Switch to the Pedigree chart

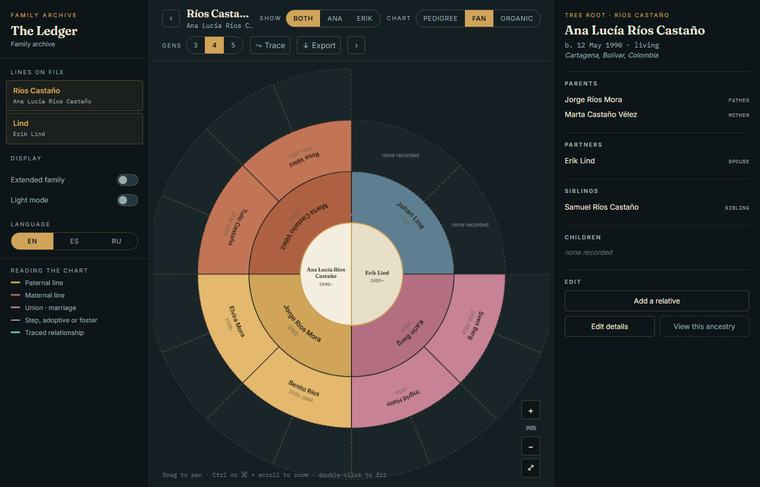[440, 18]
